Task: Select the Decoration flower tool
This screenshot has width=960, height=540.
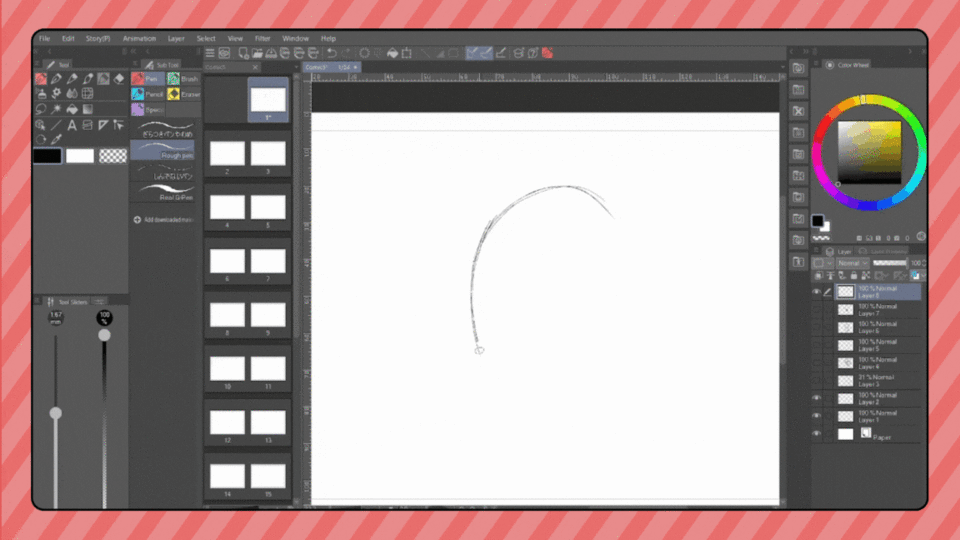Action: tap(56, 94)
